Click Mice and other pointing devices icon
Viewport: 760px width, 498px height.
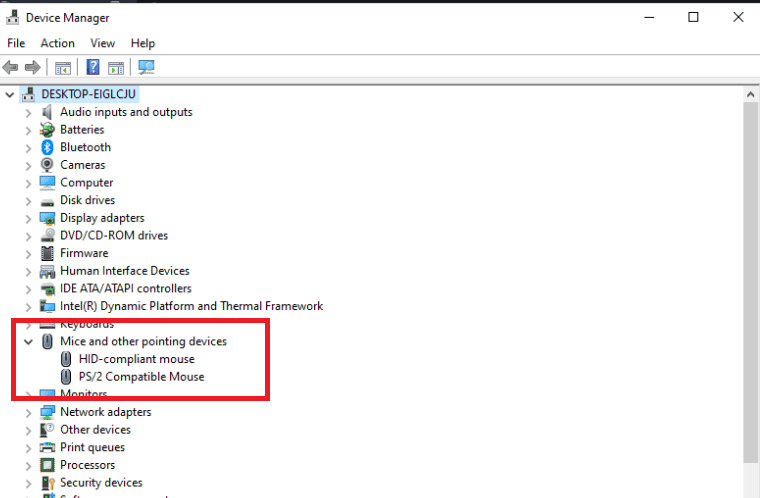point(47,341)
